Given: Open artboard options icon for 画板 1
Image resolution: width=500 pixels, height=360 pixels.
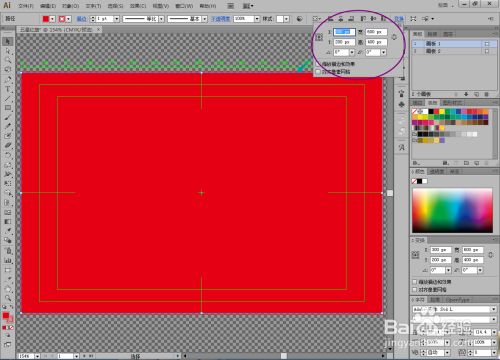Looking at the screenshot, I should pos(487,44).
